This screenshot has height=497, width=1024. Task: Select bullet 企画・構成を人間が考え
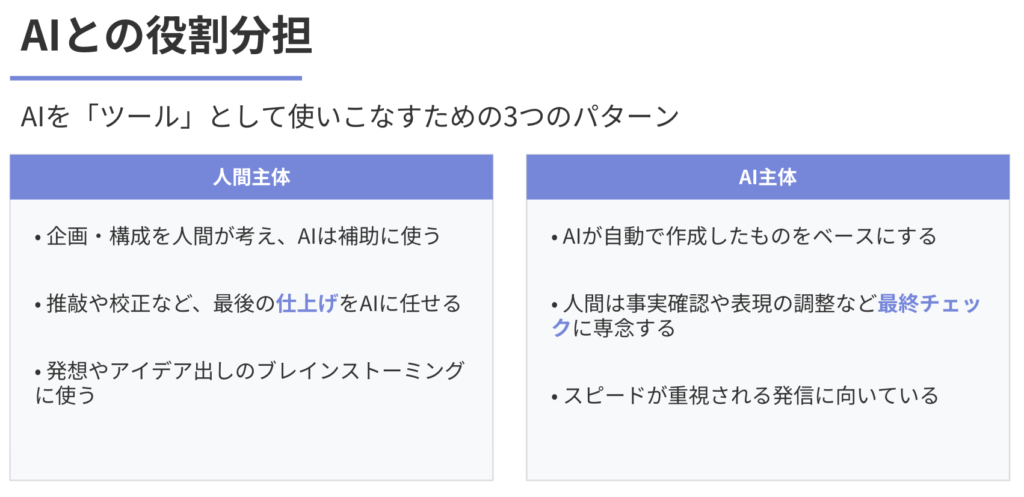point(238,236)
